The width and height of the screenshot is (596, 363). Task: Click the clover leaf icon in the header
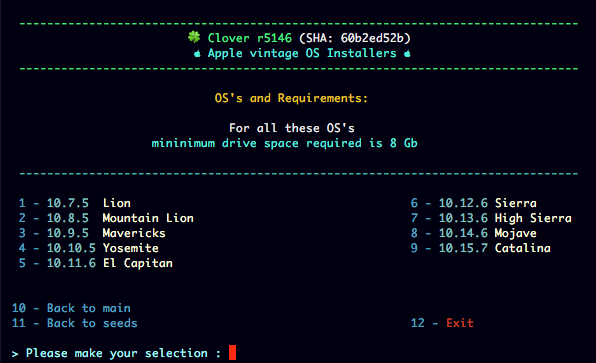click(x=194, y=37)
